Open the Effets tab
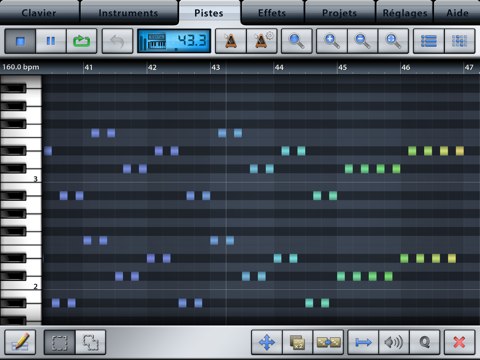Viewport: 480px width, 360px height. pos(272,13)
